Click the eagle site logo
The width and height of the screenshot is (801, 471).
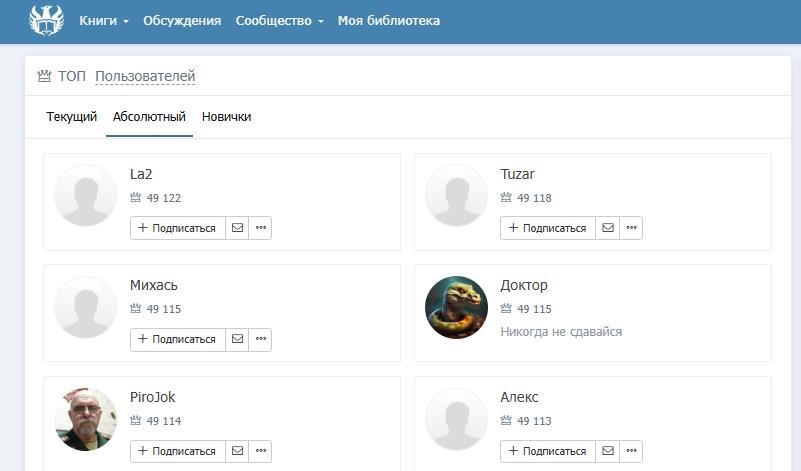point(46,20)
